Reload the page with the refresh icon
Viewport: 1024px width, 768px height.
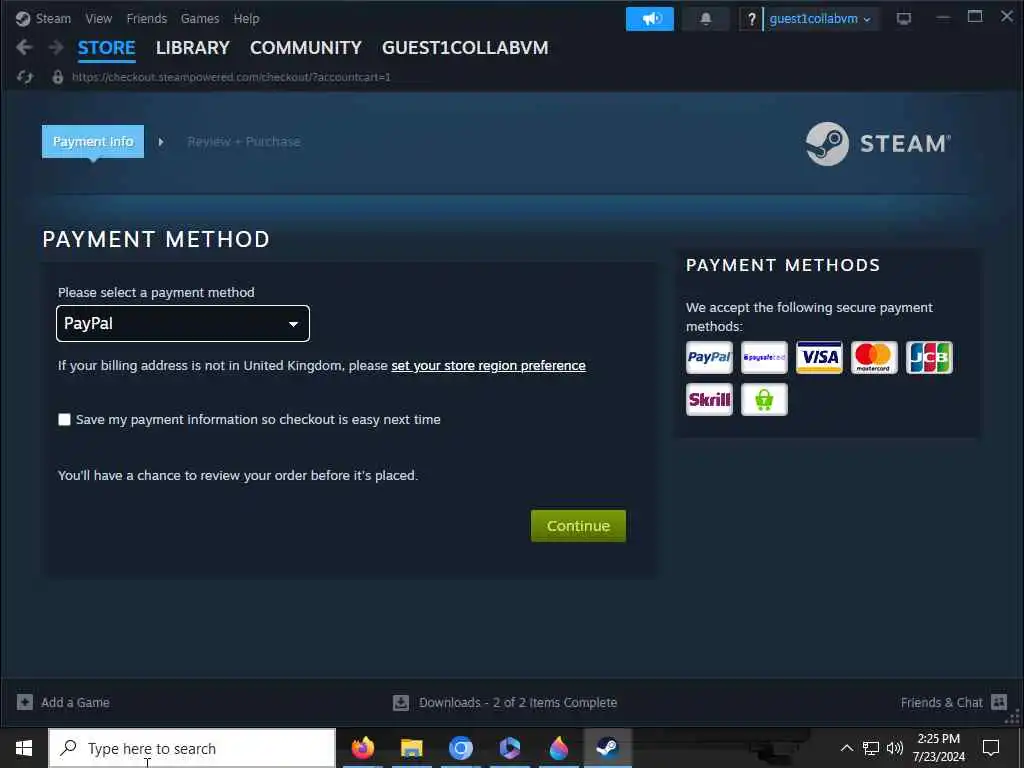25,77
